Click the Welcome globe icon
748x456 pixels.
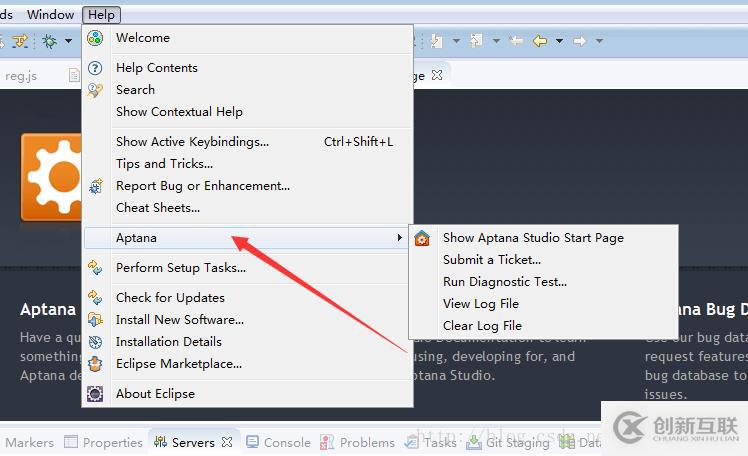(x=95, y=38)
